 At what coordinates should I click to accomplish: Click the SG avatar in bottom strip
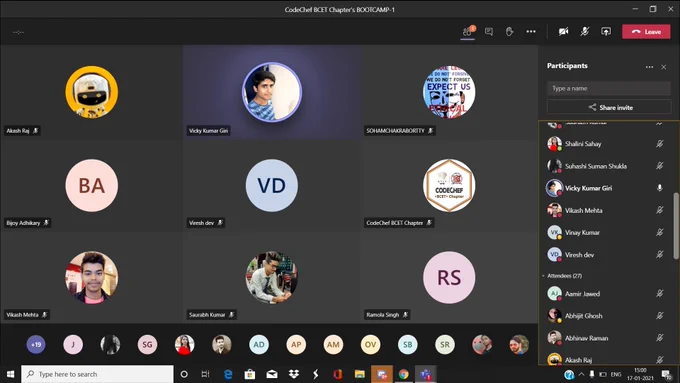pos(147,344)
